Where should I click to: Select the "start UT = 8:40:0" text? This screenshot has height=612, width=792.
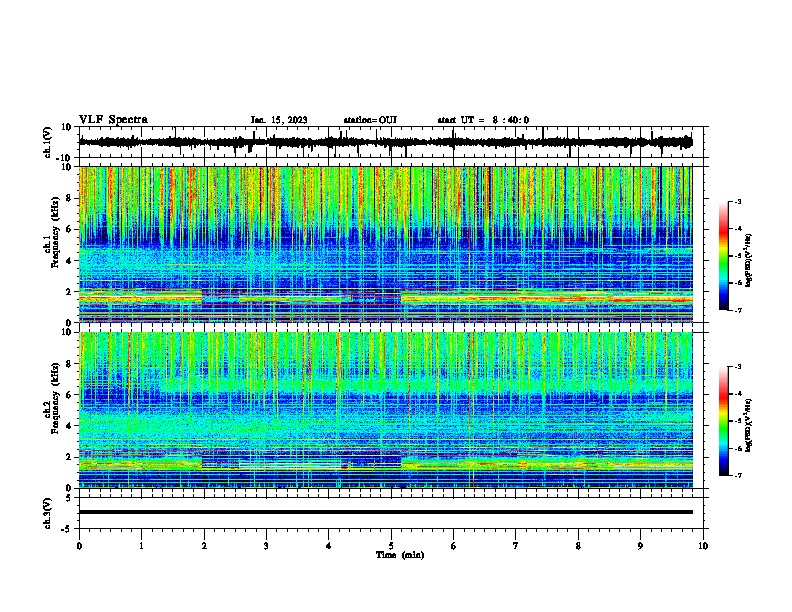pos(483,120)
